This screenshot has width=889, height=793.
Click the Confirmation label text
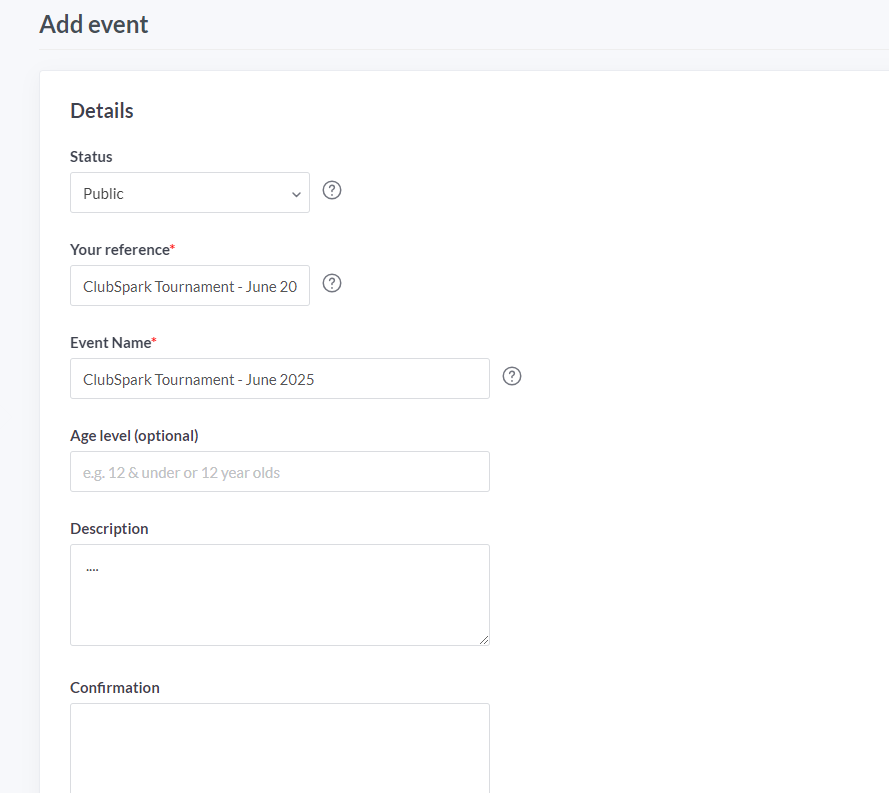click(x=115, y=687)
